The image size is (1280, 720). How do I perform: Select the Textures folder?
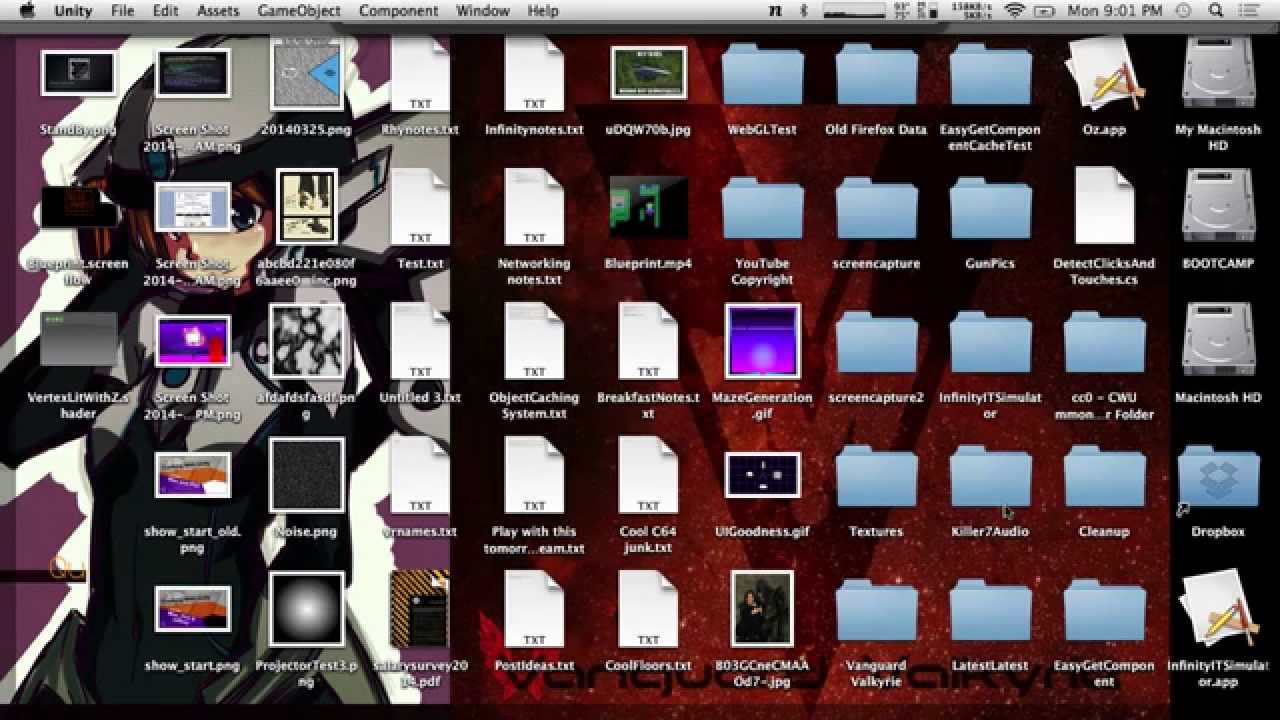coord(876,476)
